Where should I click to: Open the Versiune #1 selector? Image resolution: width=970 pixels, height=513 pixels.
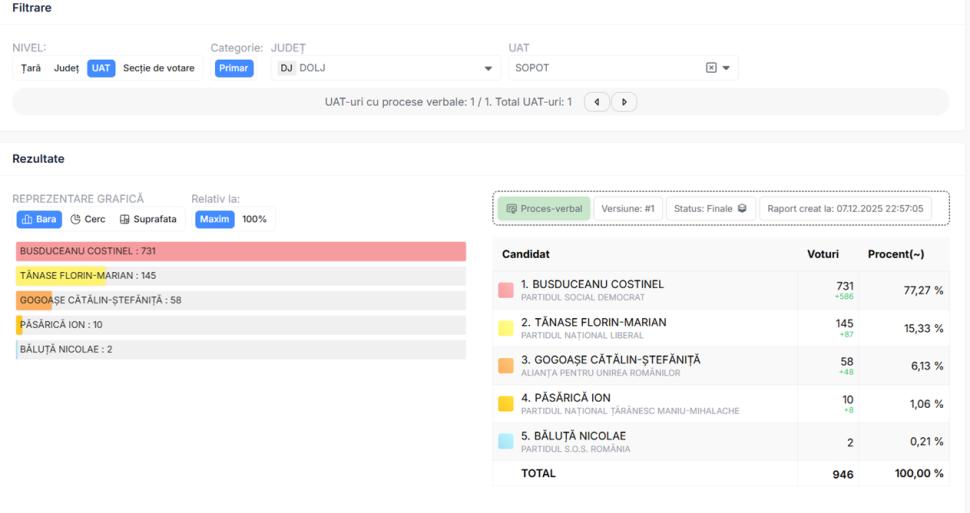pyautogui.click(x=627, y=209)
